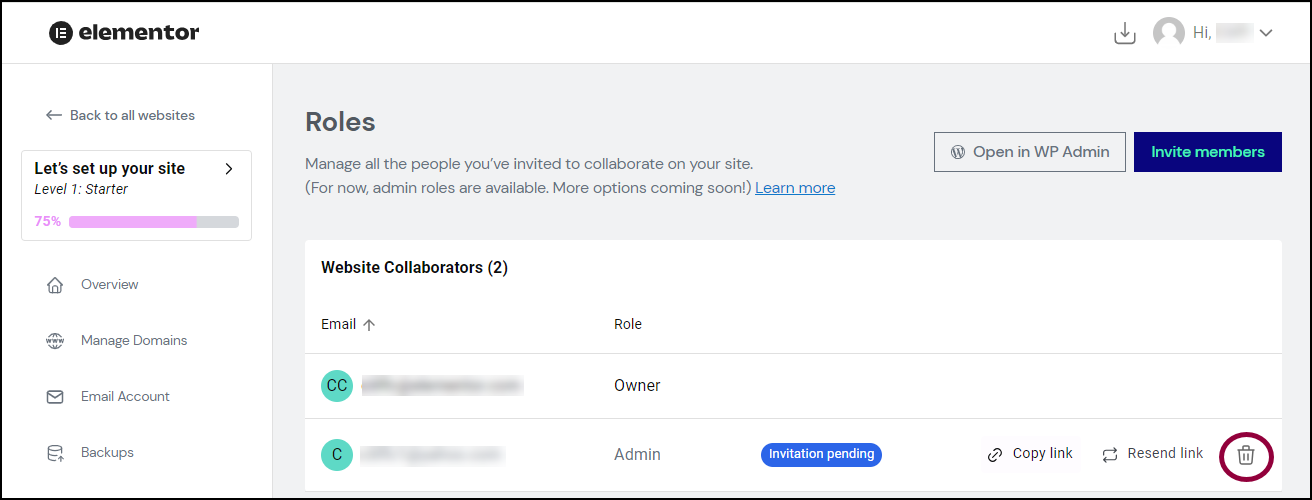Go back to all websites
This screenshot has height=500, width=1312.
coord(120,115)
